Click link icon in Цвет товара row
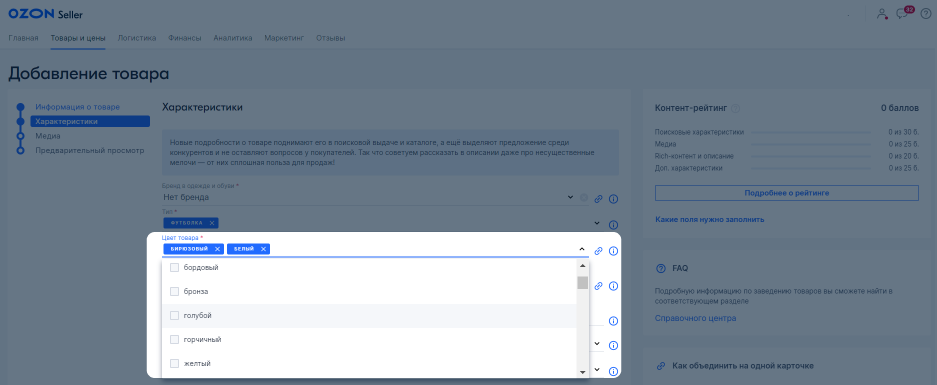Image resolution: width=937 pixels, height=385 pixels. click(598, 251)
